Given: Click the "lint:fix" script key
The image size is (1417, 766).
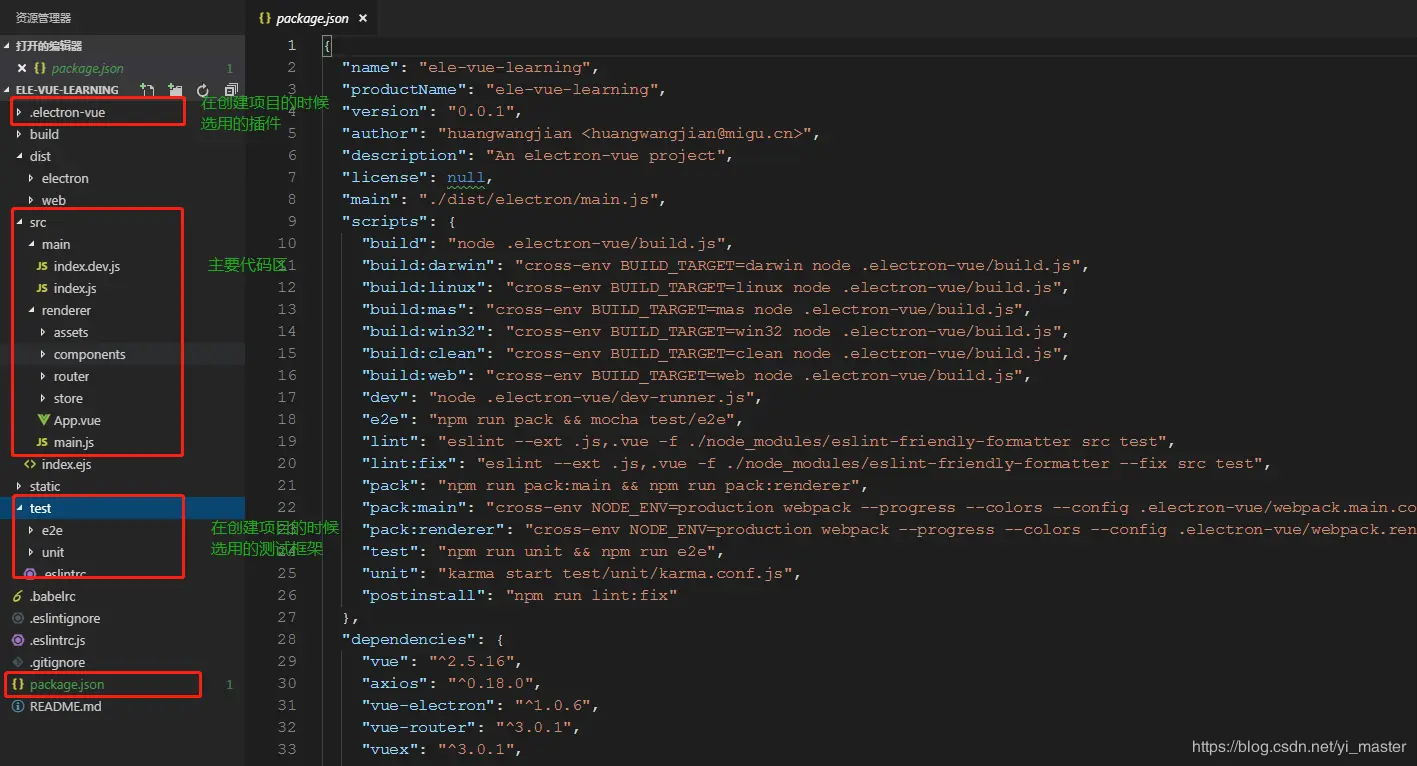Looking at the screenshot, I should tap(409, 464).
